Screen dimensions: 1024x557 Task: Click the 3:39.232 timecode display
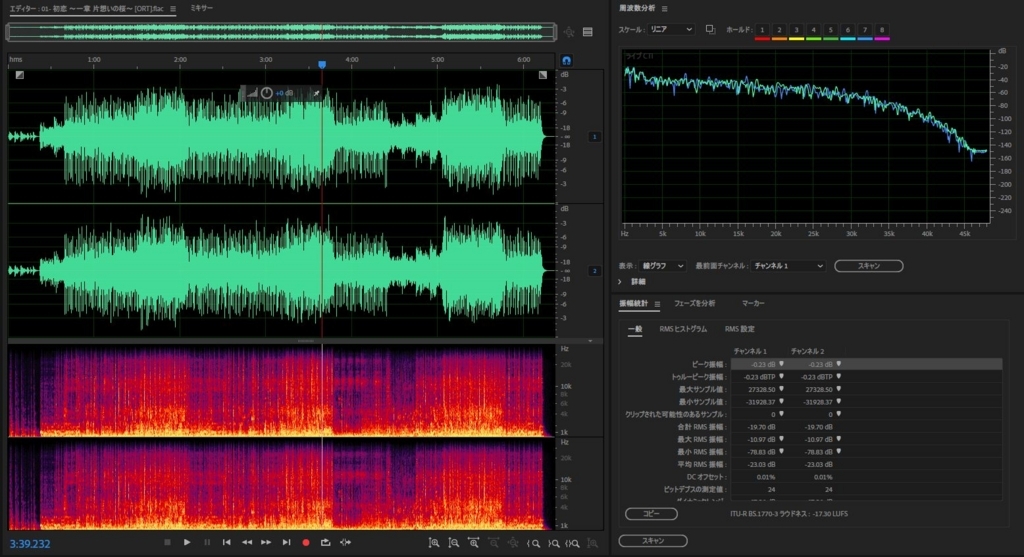tap(29, 543)
